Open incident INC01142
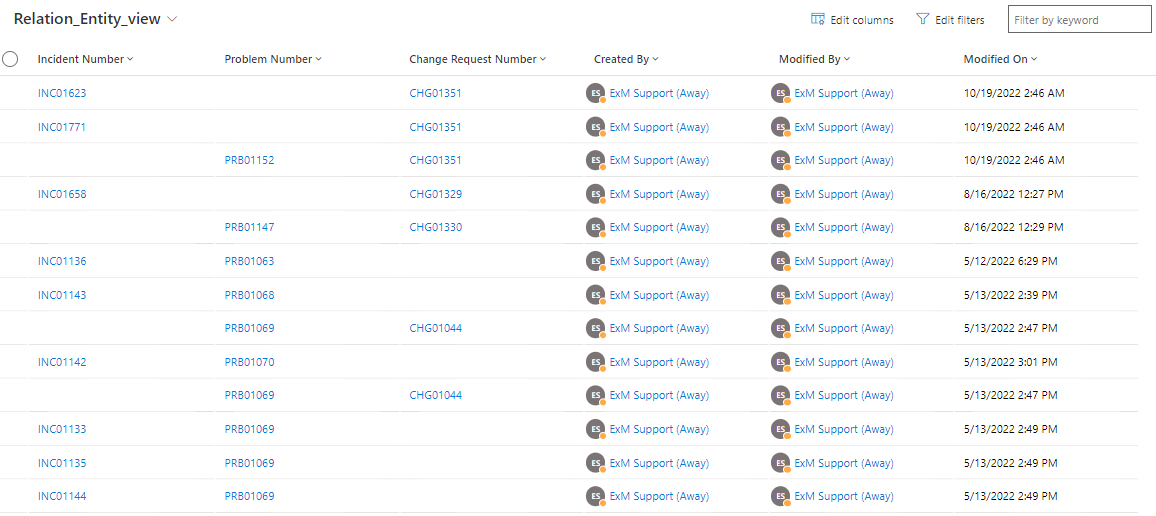This screenshot has height=516, width=1156. (62, 362)
